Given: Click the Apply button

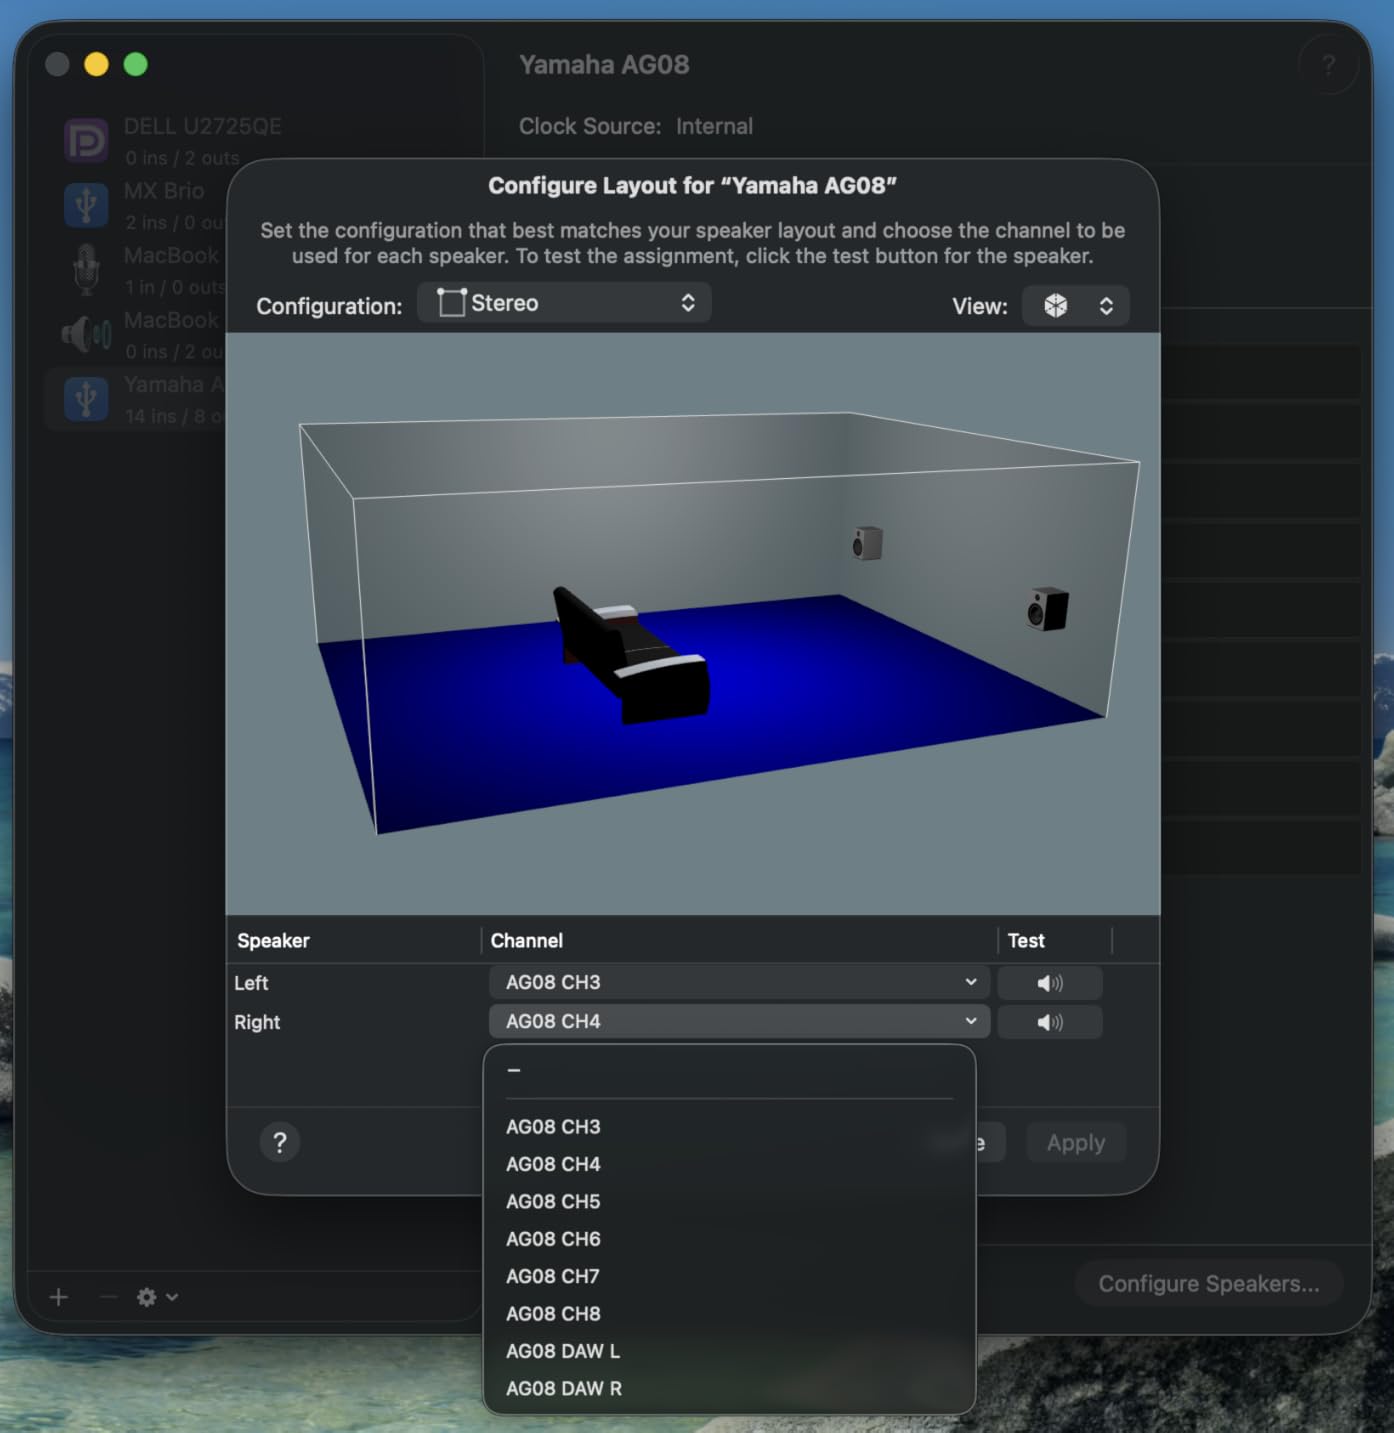Looking at the screenshot, I should coord(1076,1142).
